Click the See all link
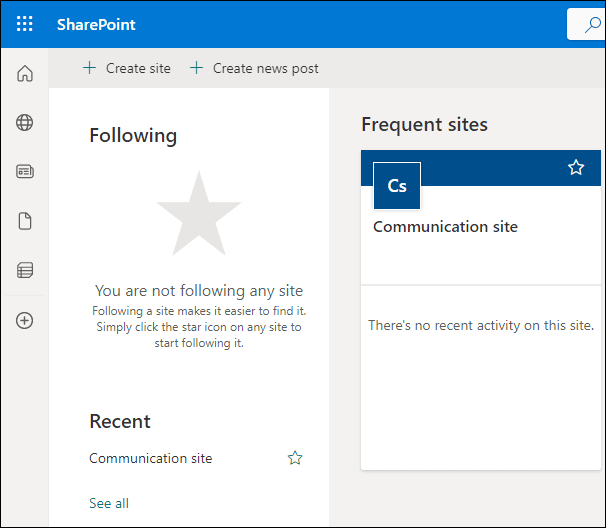Image resolution: width=606 pixels, height=528 pixels. click(x=109, y=503)
